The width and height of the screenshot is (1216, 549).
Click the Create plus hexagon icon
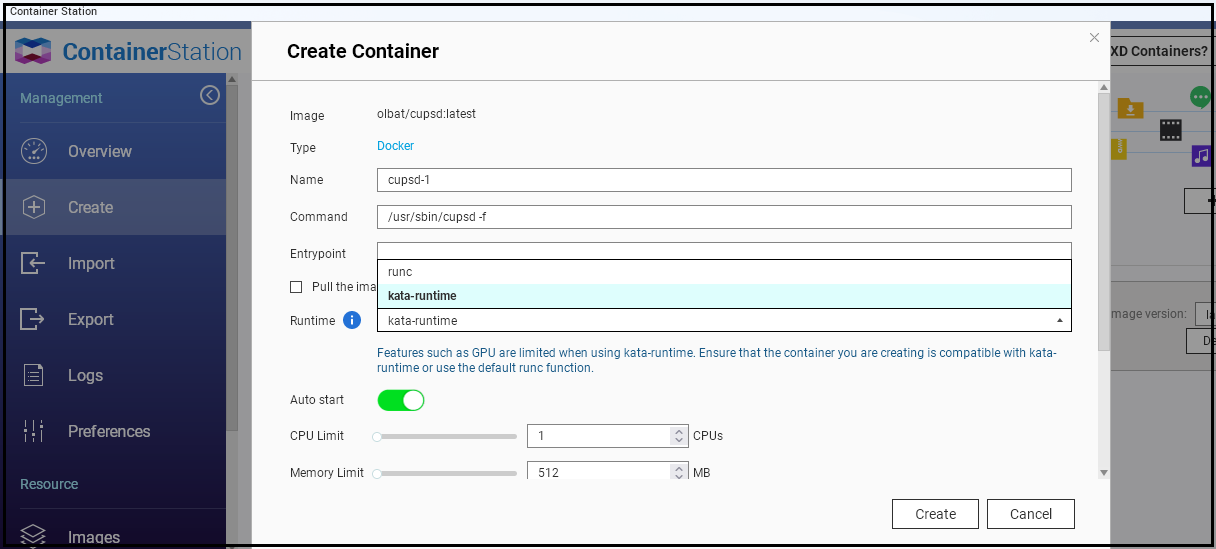[34, 207]
